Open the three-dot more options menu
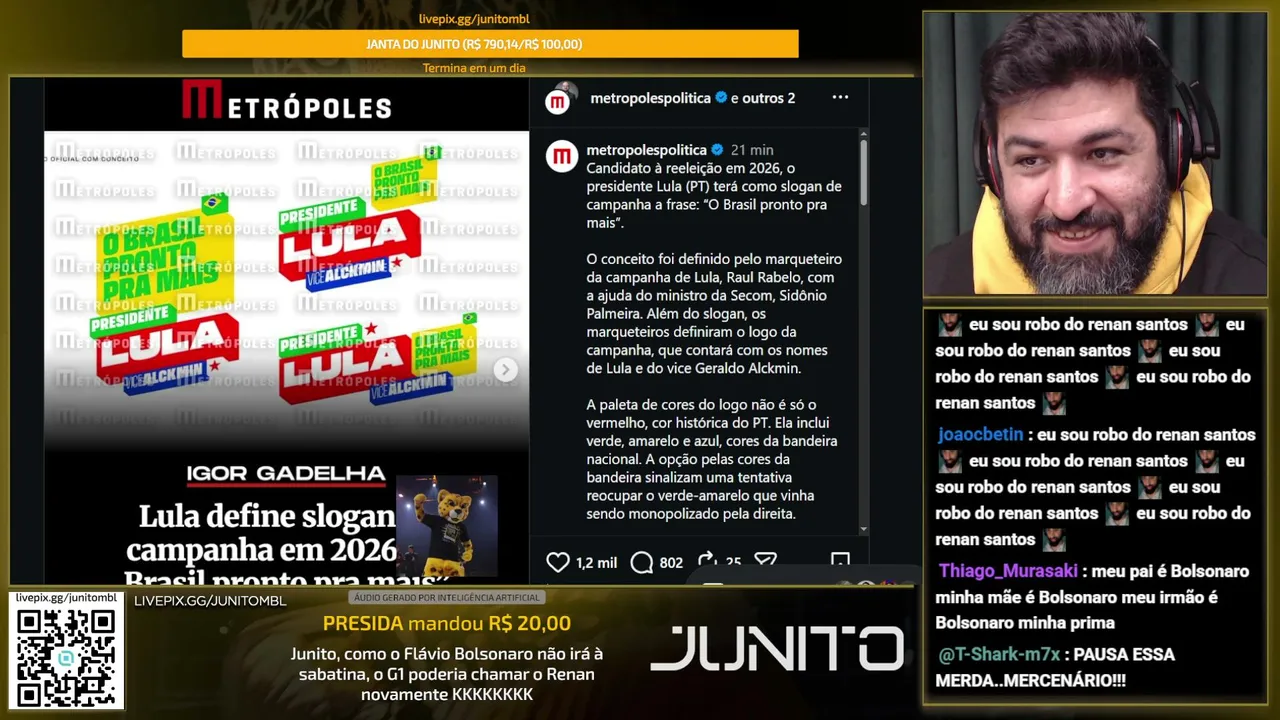The image size is (1280, 720). 840,97
